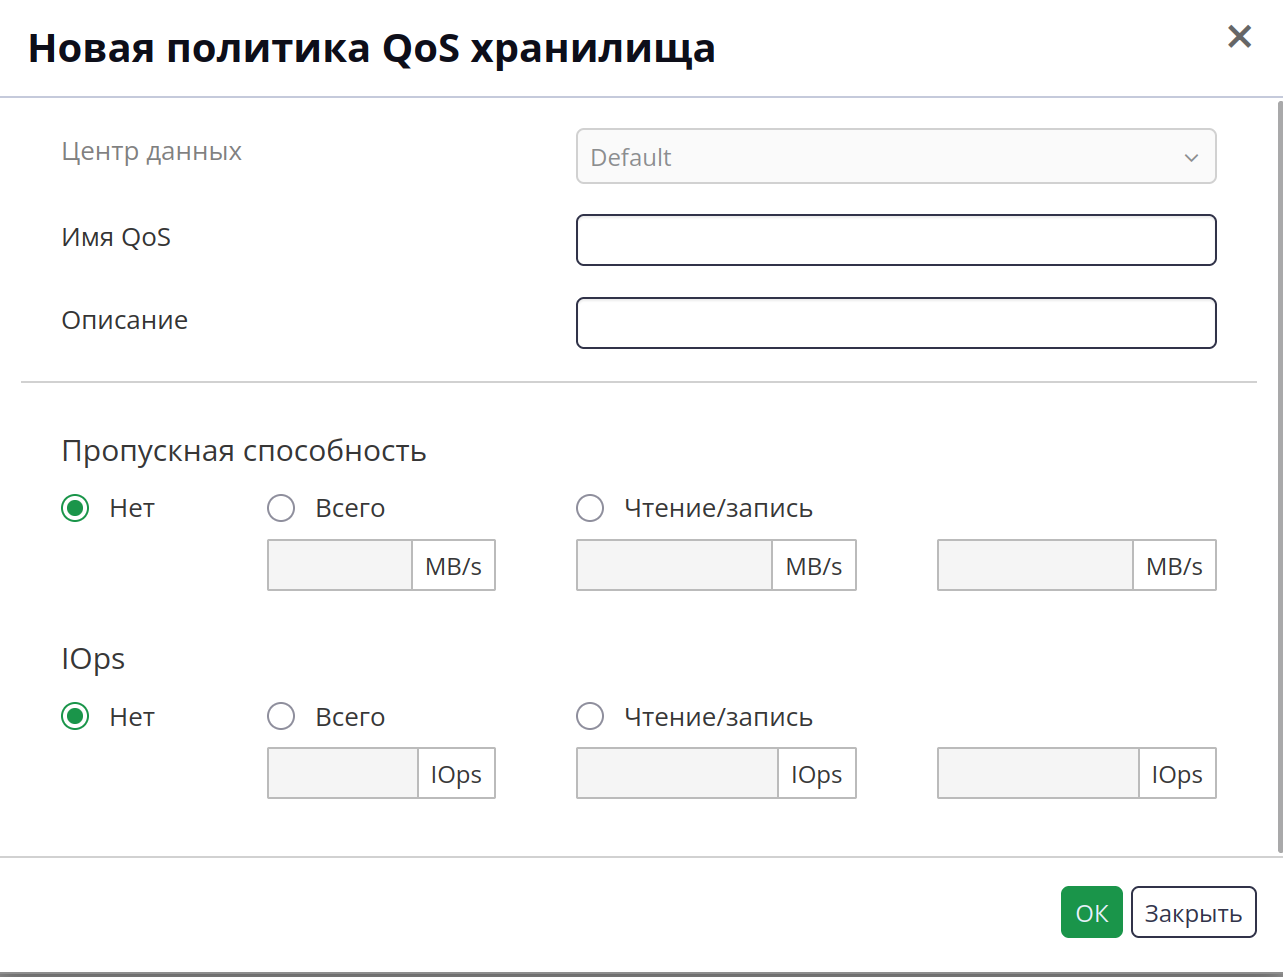This screenshot has width=1283, height=977.
Task: Click the IOps section heading
Action: coord(93,659)
